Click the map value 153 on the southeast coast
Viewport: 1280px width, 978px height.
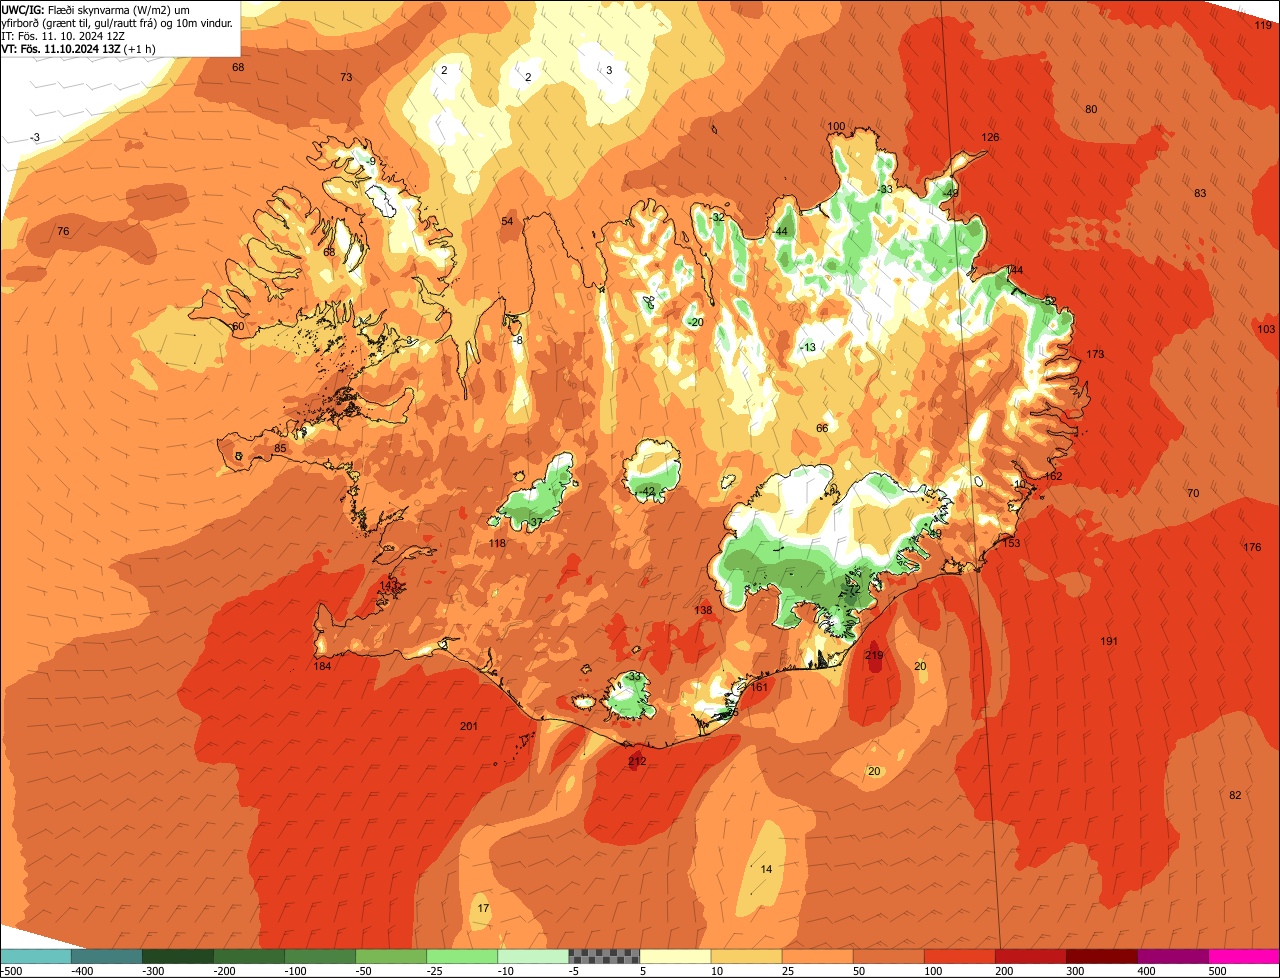[1011, 543]
